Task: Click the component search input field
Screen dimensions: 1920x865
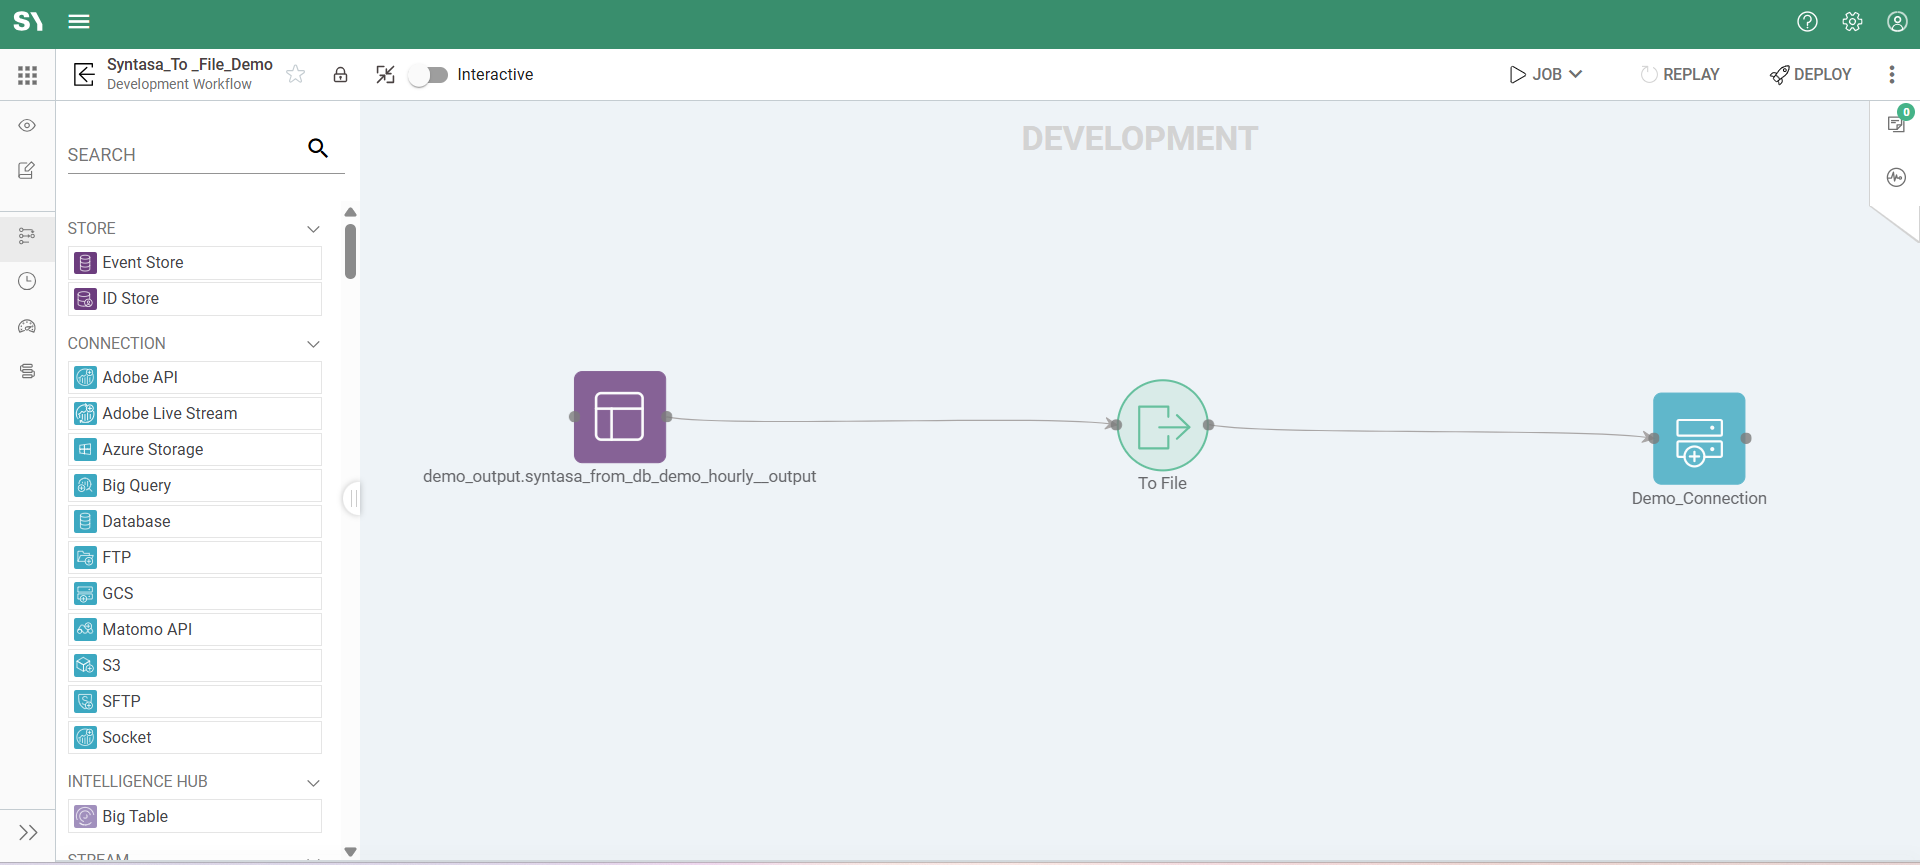Action: (185, 155)
